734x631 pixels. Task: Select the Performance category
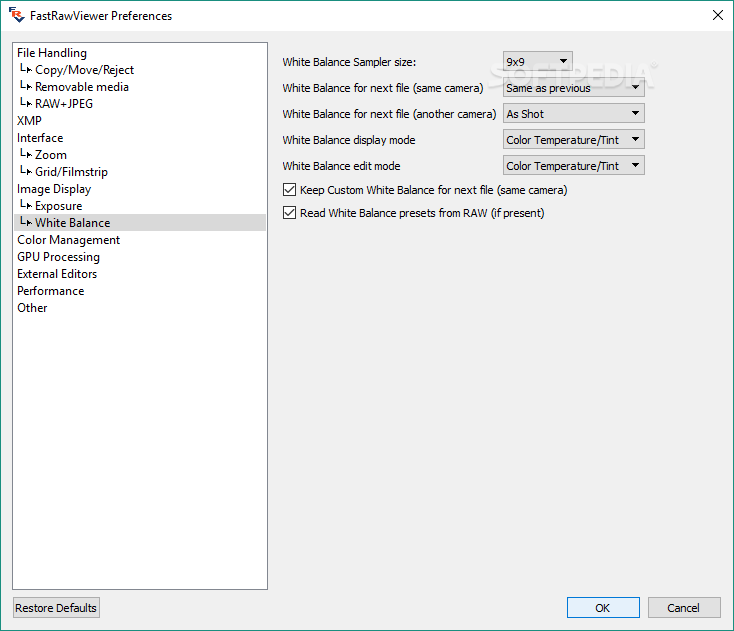[x=51, y=291]
